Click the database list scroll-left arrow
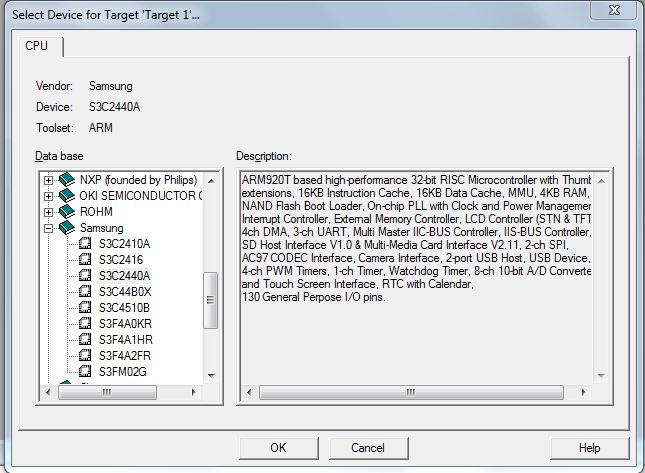Viewport: 645px width, 473px height. pos(48,392)
